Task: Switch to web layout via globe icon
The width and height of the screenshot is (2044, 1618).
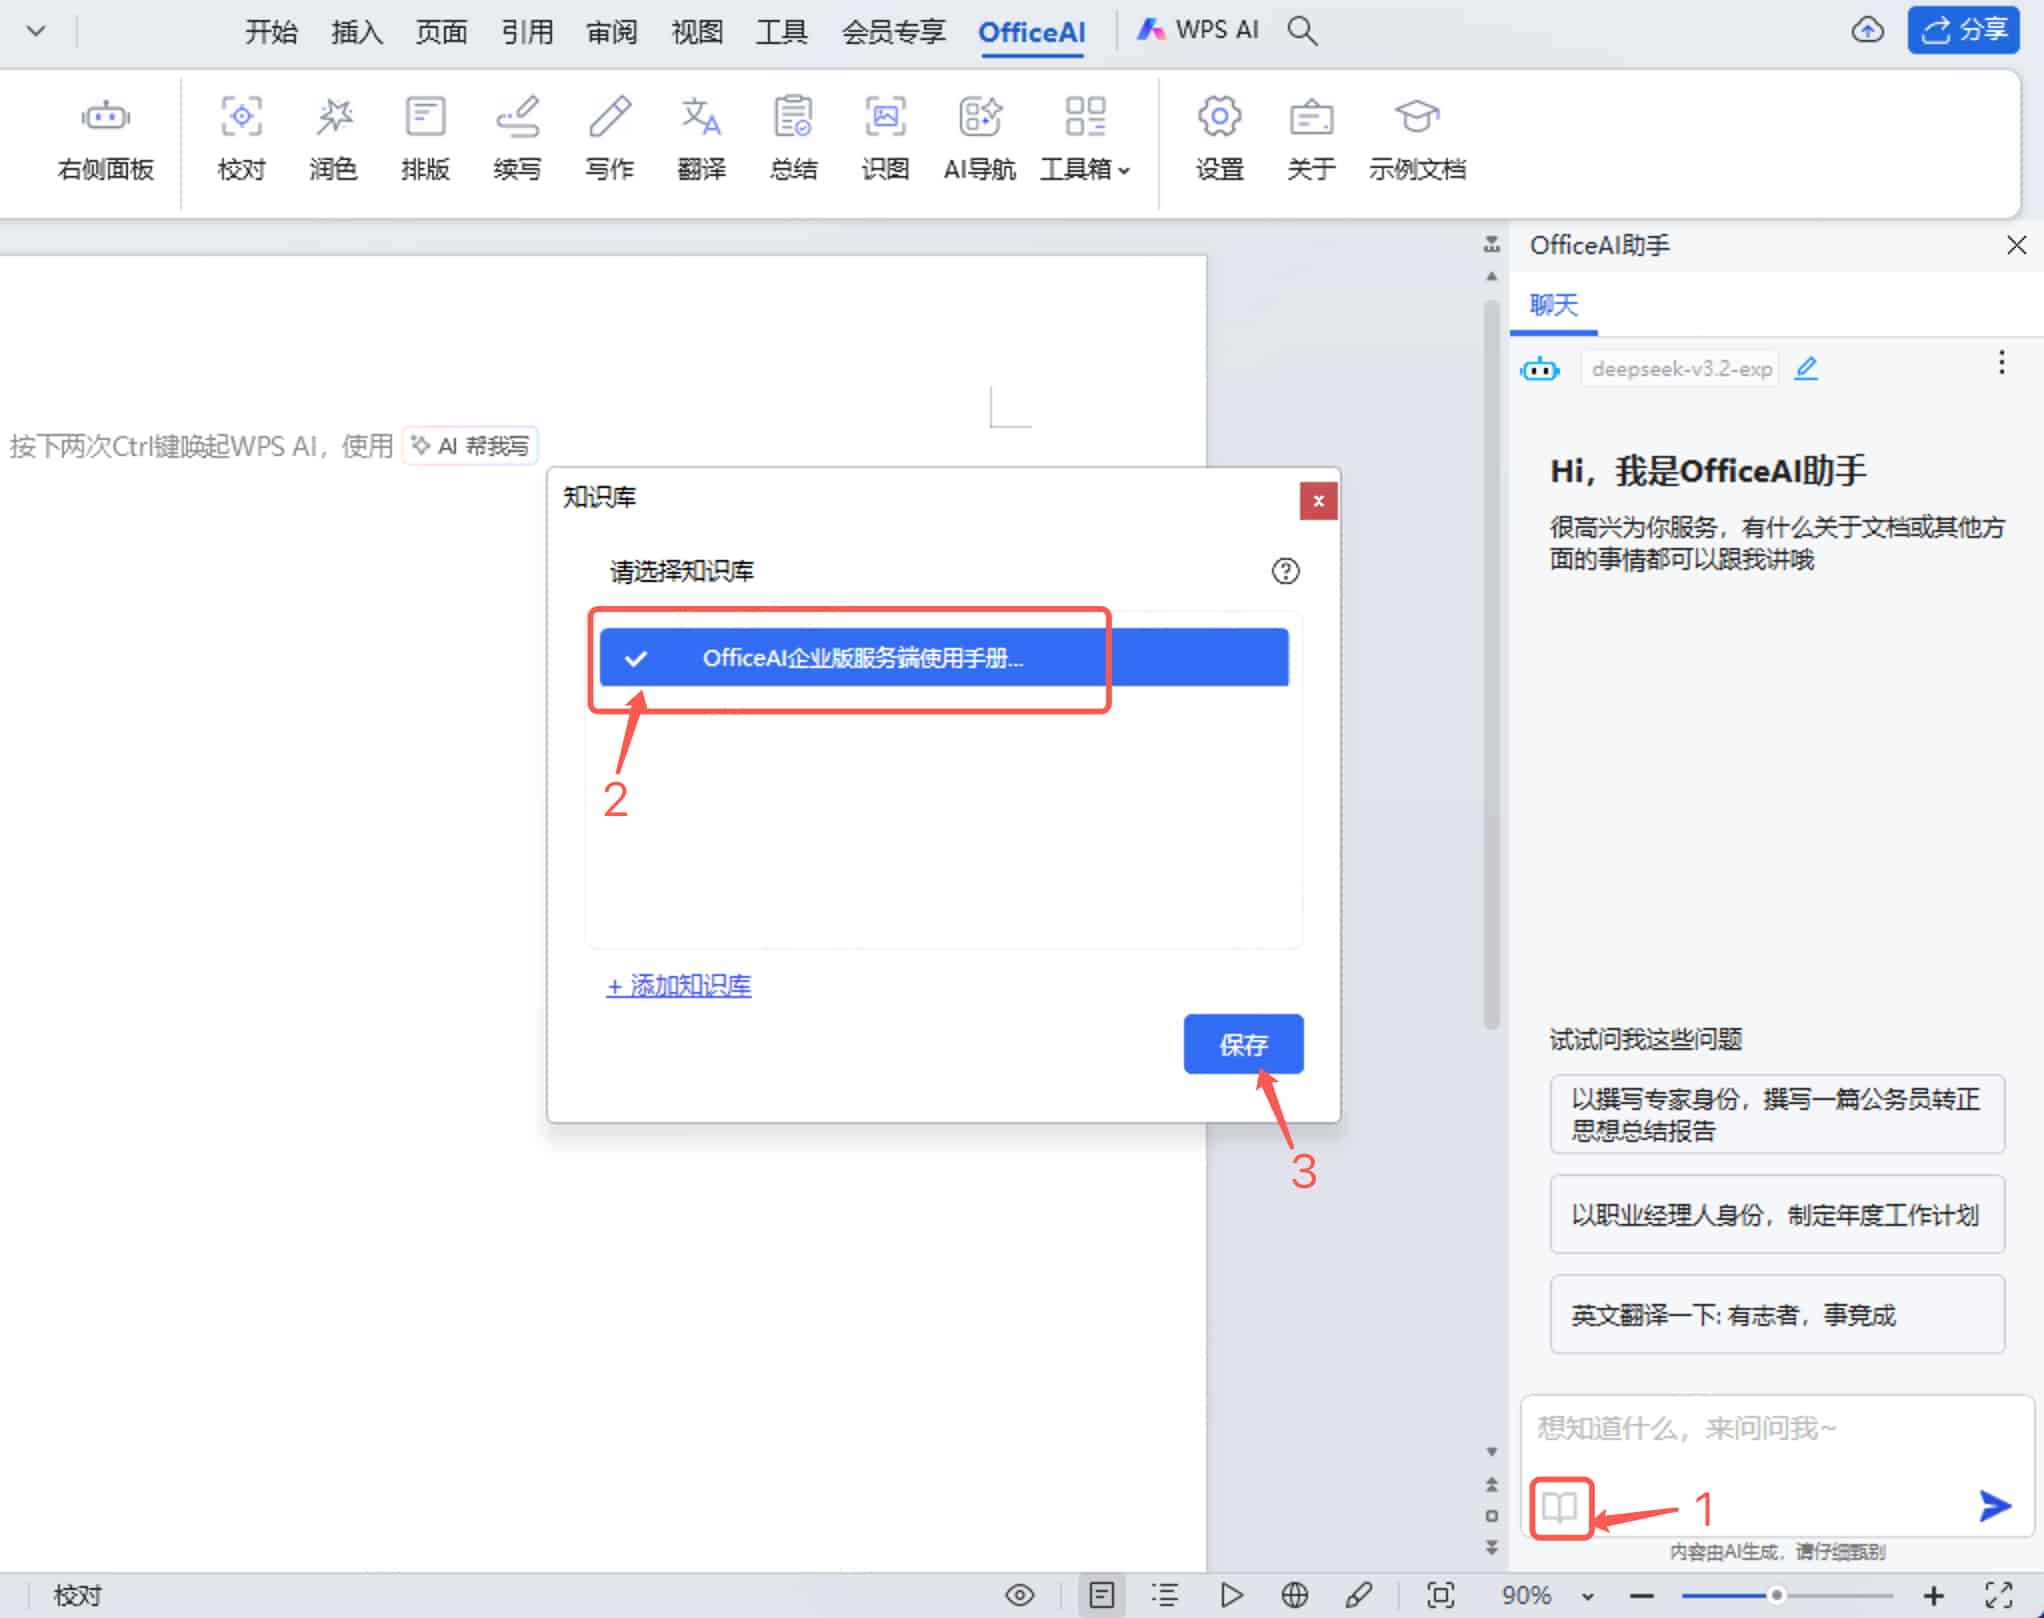Action: (x=1295, y=1594)
